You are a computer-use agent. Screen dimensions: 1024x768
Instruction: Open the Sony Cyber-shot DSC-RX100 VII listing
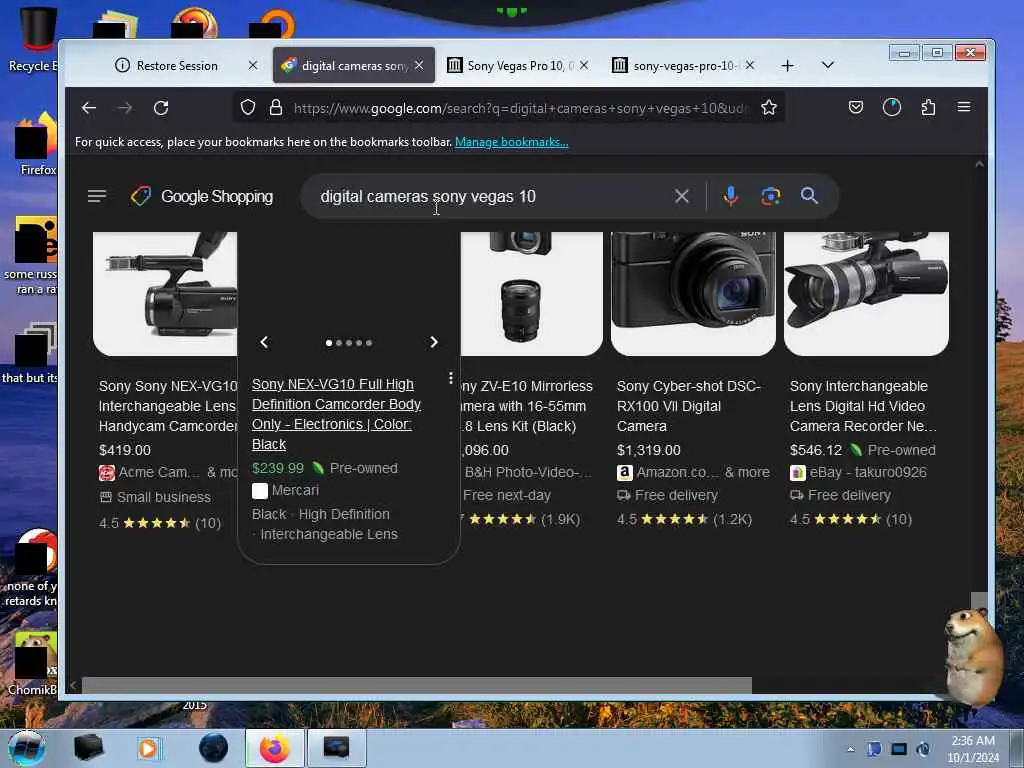point(688,406)
